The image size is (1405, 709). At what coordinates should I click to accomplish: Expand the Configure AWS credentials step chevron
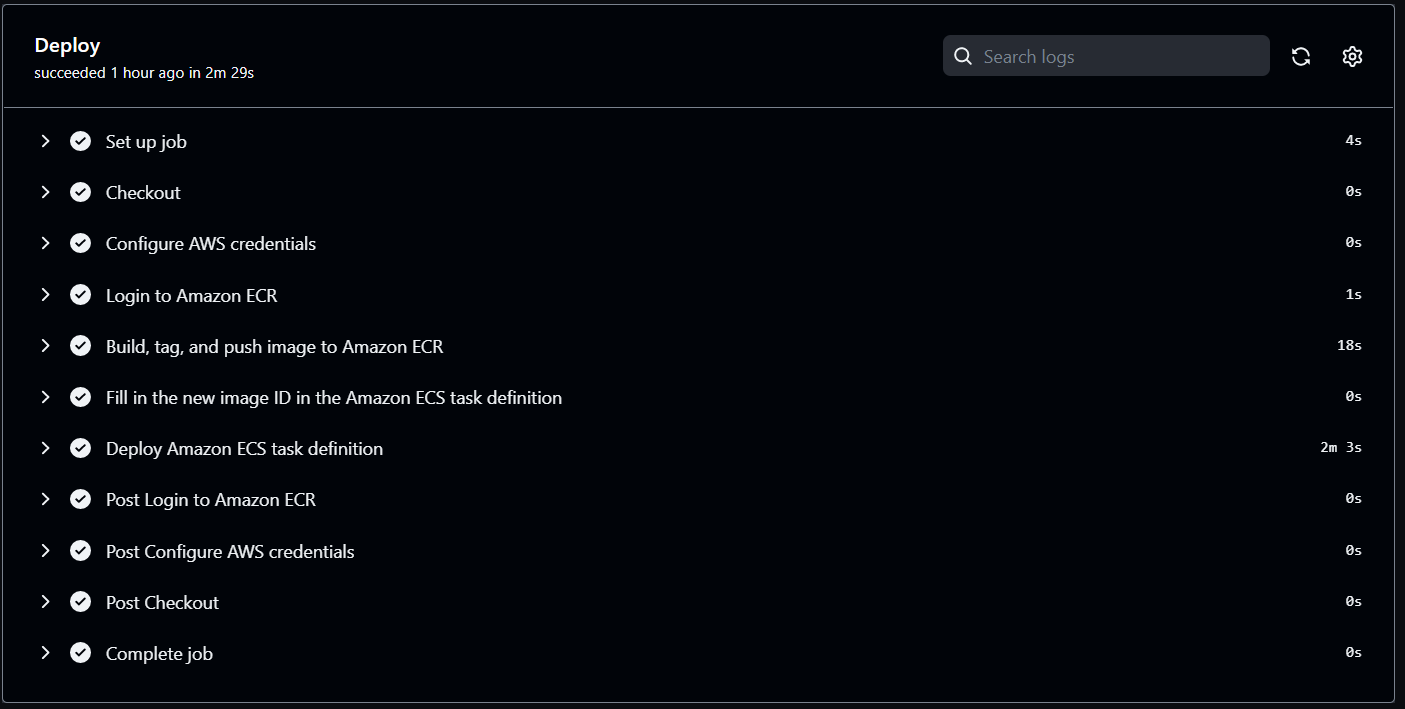(45, 243)
